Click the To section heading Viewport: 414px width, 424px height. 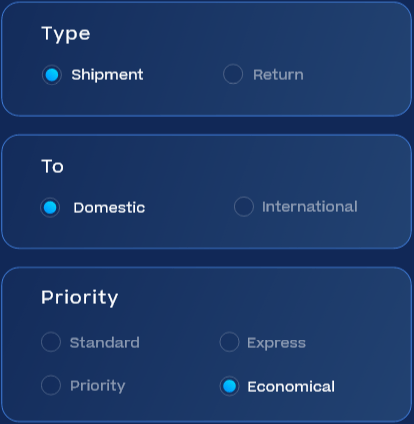(x=52, y=166)
